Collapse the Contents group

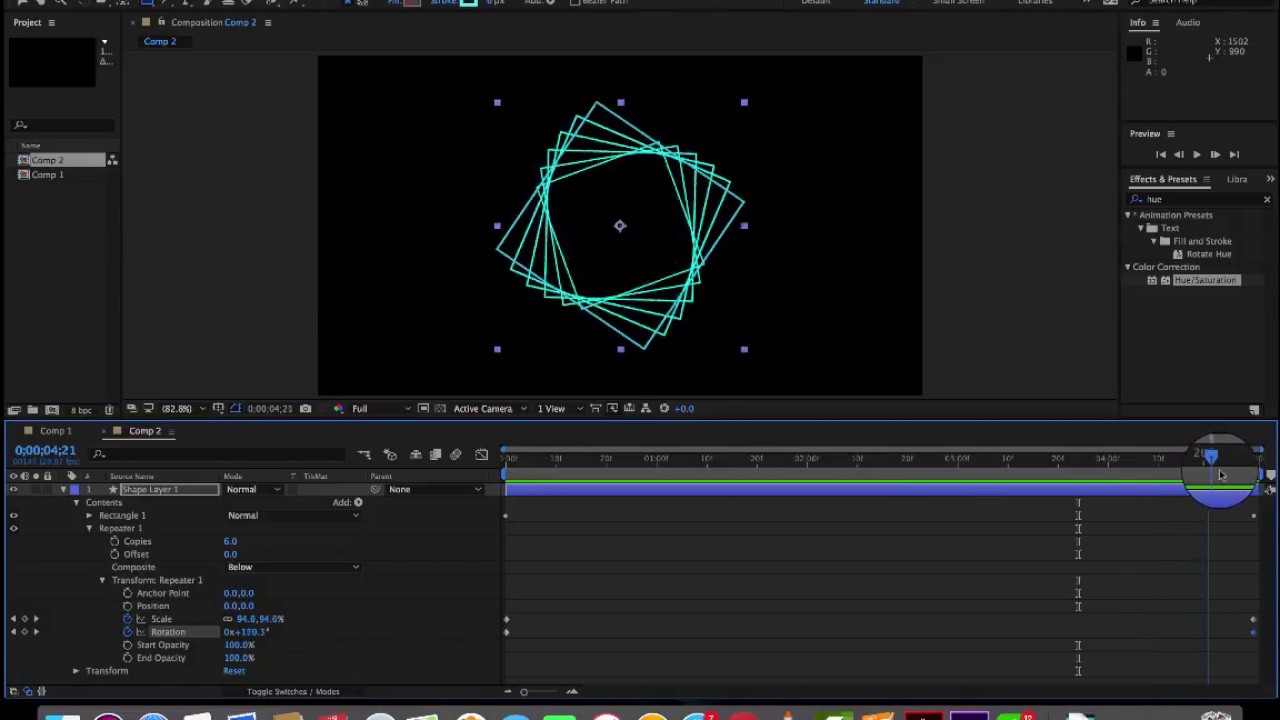click(x=76, y=502)
